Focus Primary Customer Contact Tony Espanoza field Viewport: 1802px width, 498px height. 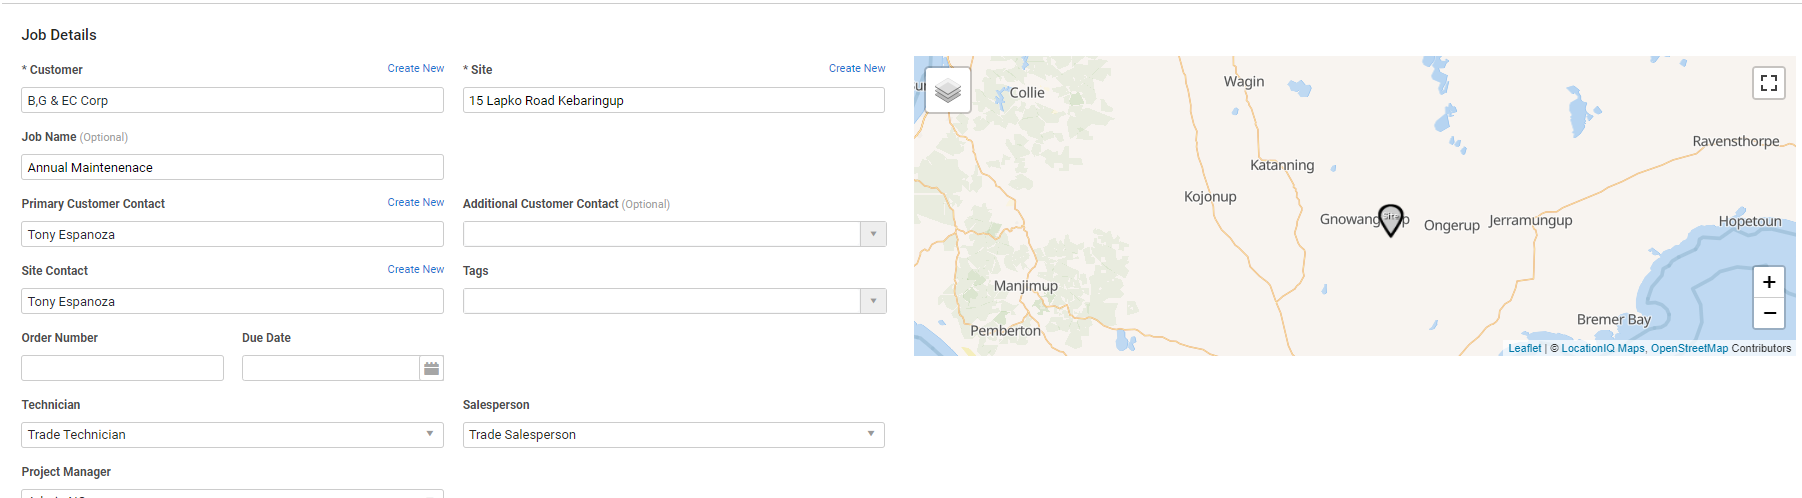pyautogui.click(x=232, y=234)
